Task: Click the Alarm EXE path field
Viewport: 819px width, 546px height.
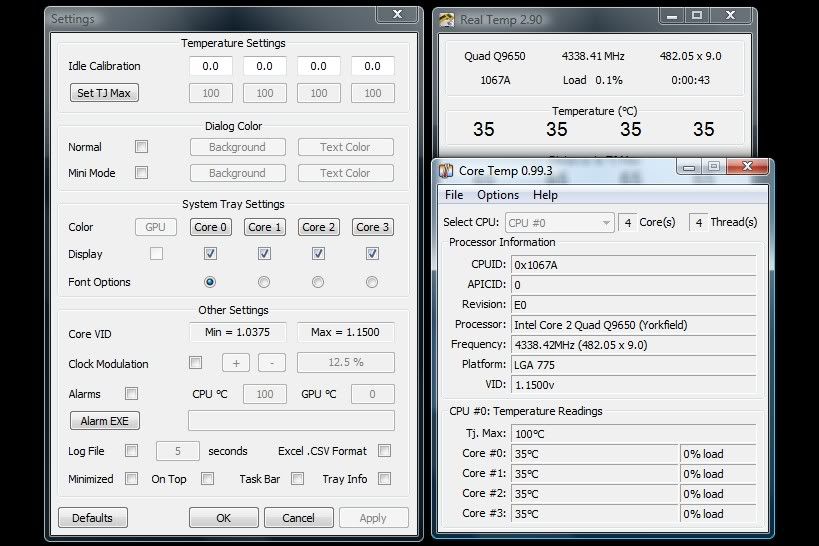Action: tap(291, 421)
